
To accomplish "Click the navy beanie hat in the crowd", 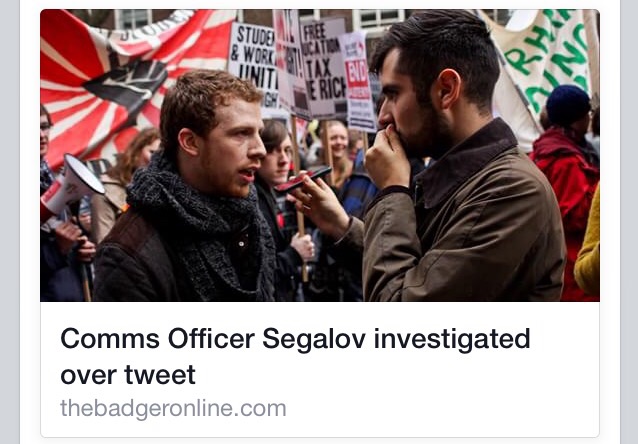I will tap(568, 105).
